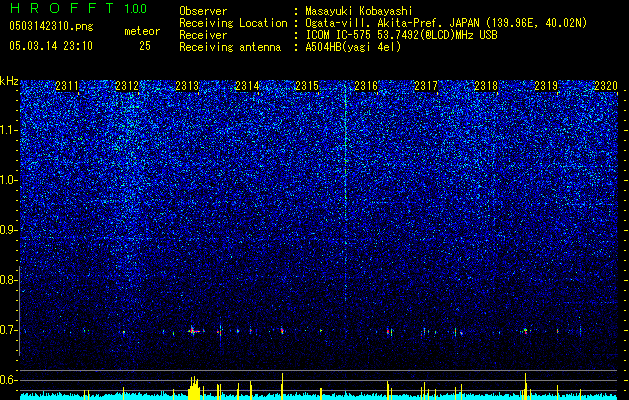Click the strong meteor echo near 2313
This screenshot has height=400, width=629.
coord(194,331)
